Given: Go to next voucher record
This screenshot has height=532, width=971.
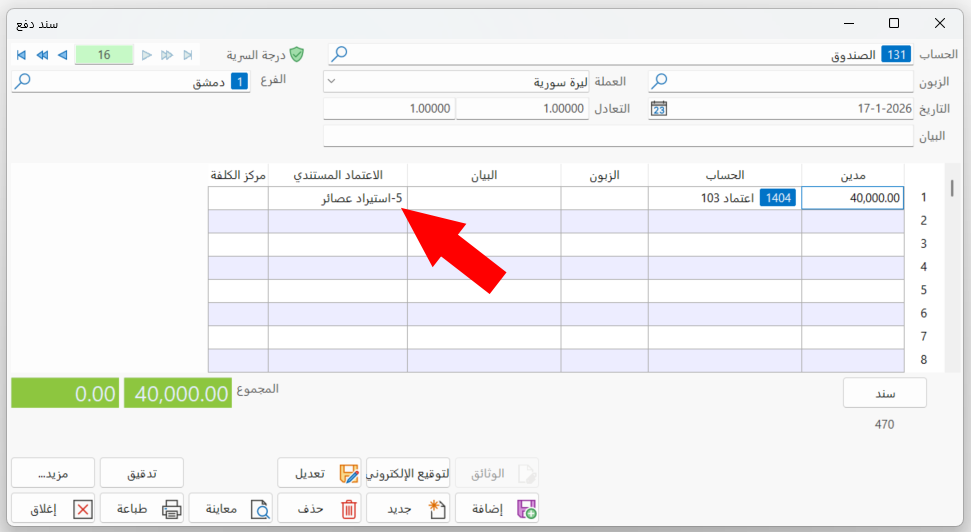Looking at the screenshot, I should (x=147, y=55).
